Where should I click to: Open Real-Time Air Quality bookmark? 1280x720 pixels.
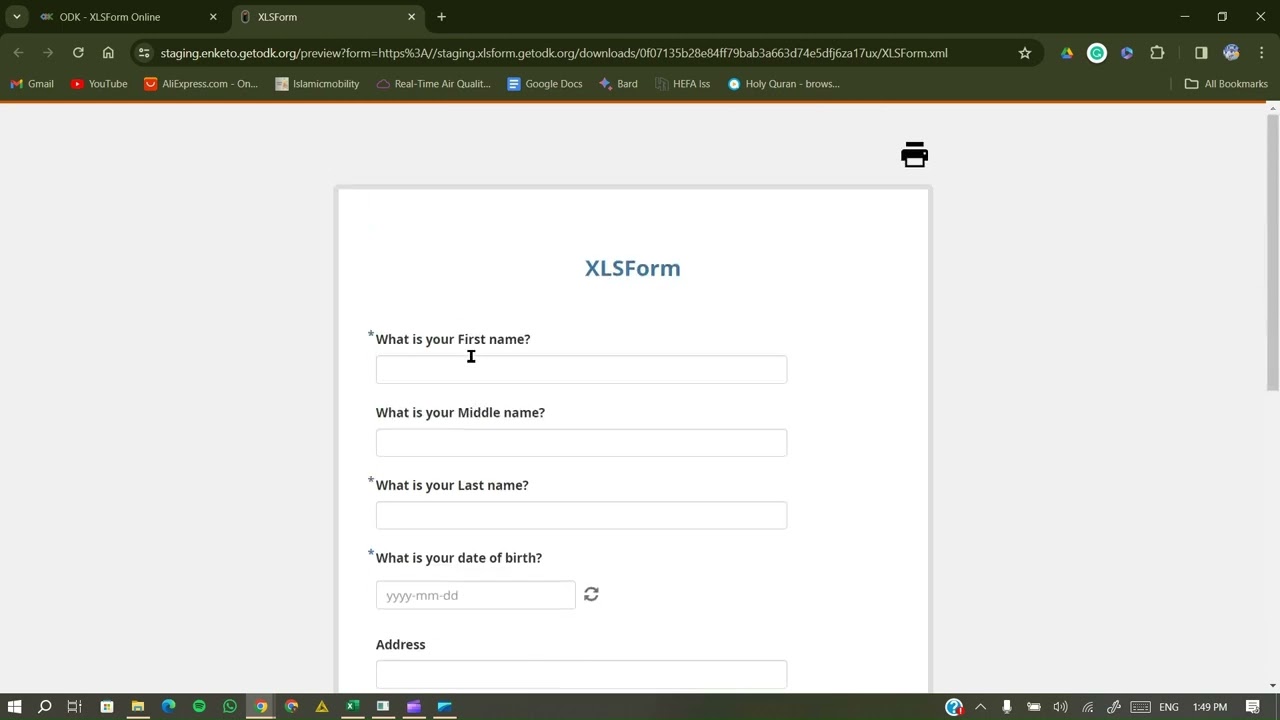coord(433,84)
